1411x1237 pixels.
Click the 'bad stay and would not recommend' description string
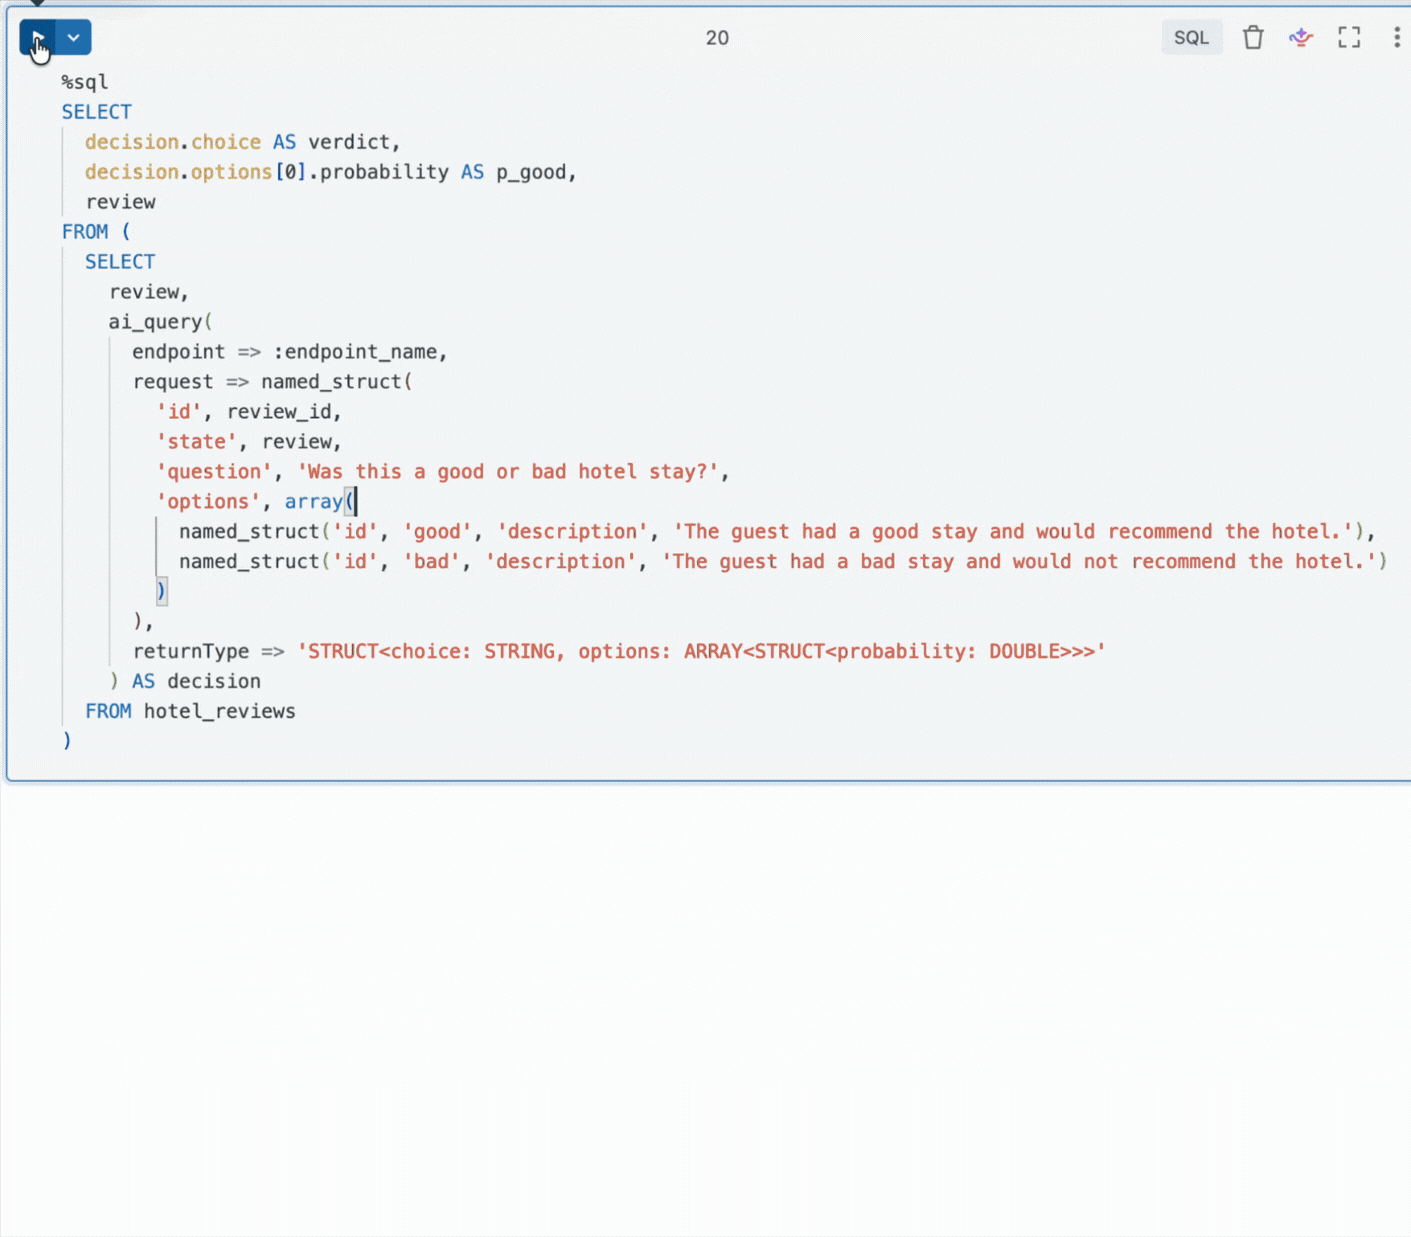click(1019, 562)
